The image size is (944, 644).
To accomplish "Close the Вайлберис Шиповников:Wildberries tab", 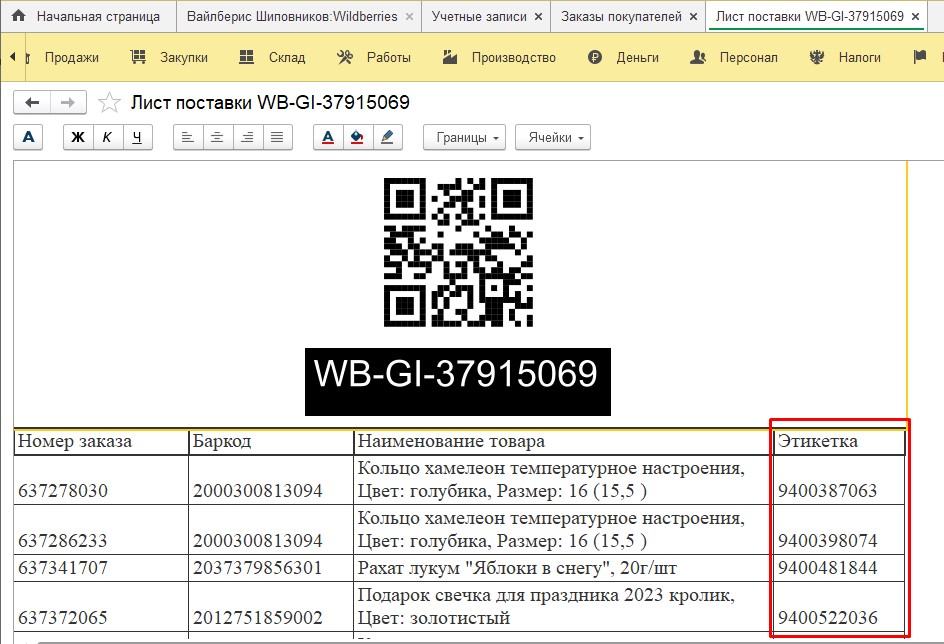I will (409, 17).
